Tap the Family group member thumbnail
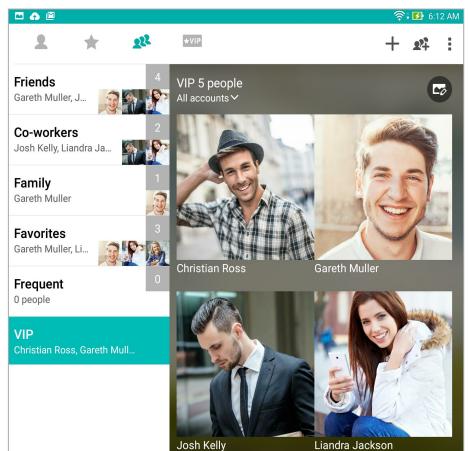468x451 pixels. click(158, 203)
